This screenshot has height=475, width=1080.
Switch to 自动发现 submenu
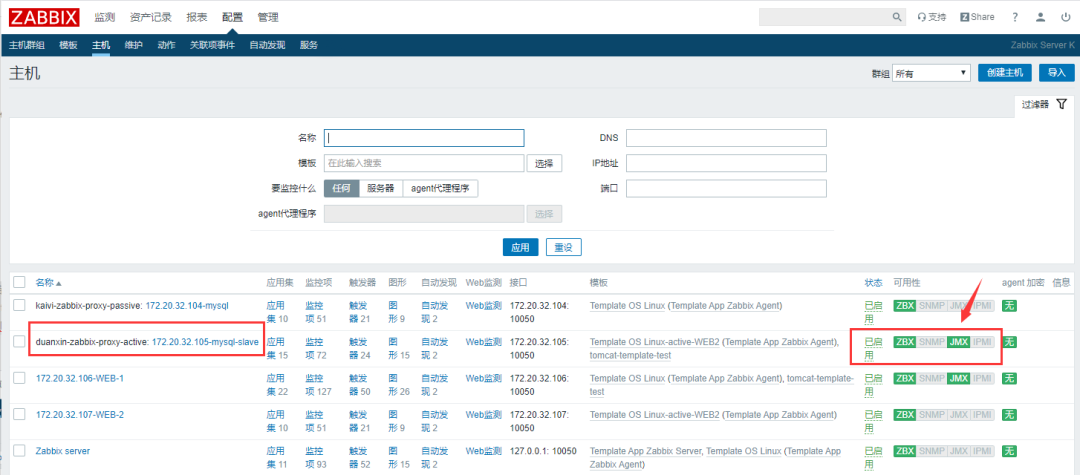tap(267, 45)
